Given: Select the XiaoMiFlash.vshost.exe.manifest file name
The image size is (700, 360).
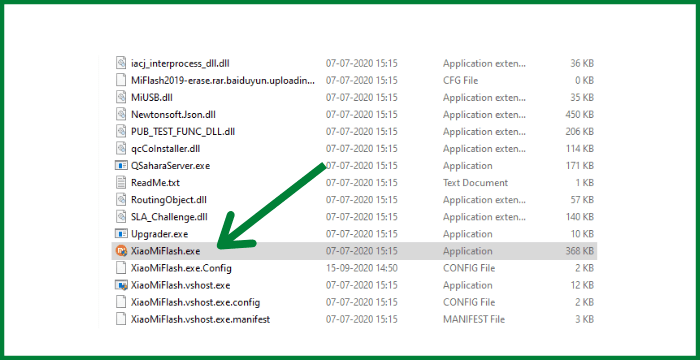Looking at the screenshot, I should coord(200,319).
